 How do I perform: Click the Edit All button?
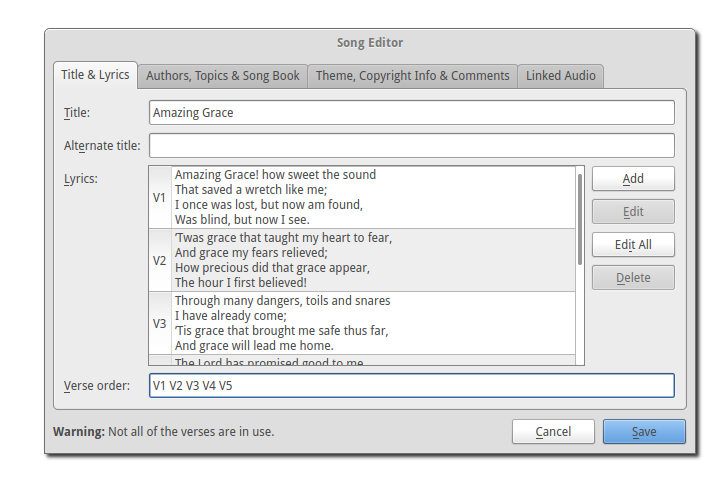click(633, 245)
